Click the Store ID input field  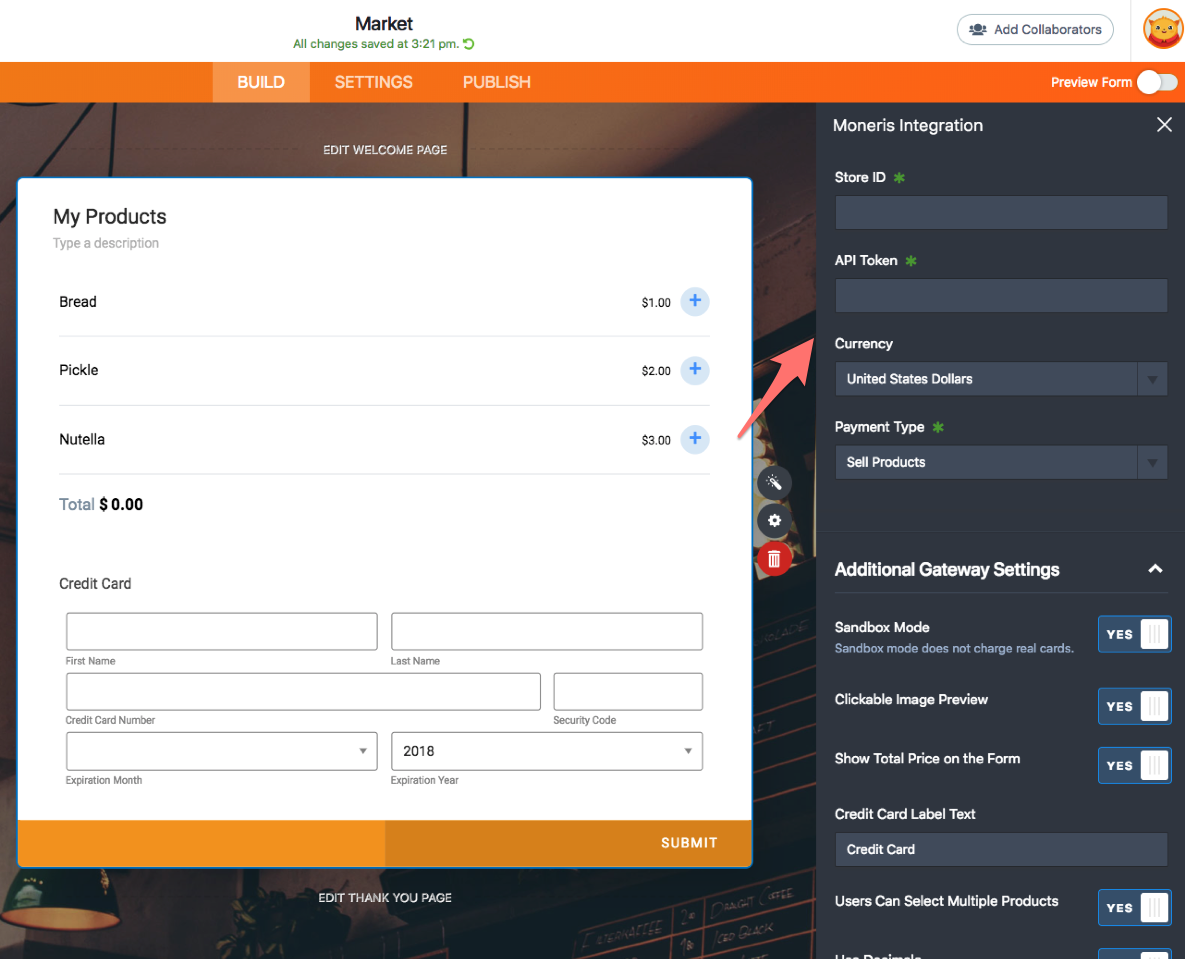(x=1000, y=212)
